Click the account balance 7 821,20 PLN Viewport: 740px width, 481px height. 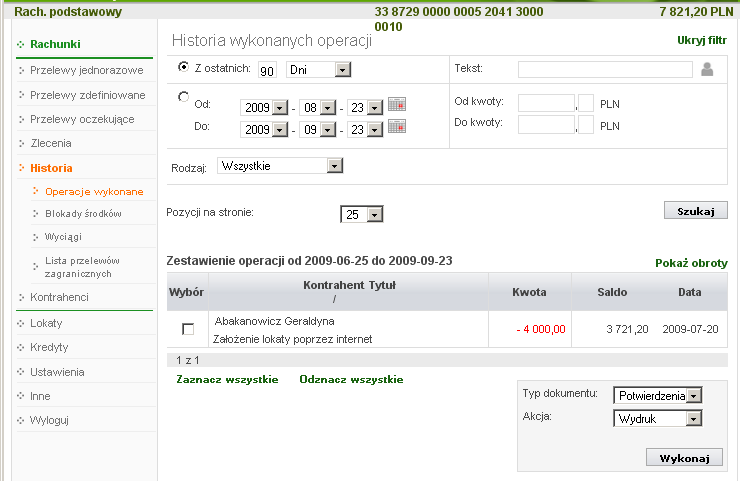click(696, 11)
